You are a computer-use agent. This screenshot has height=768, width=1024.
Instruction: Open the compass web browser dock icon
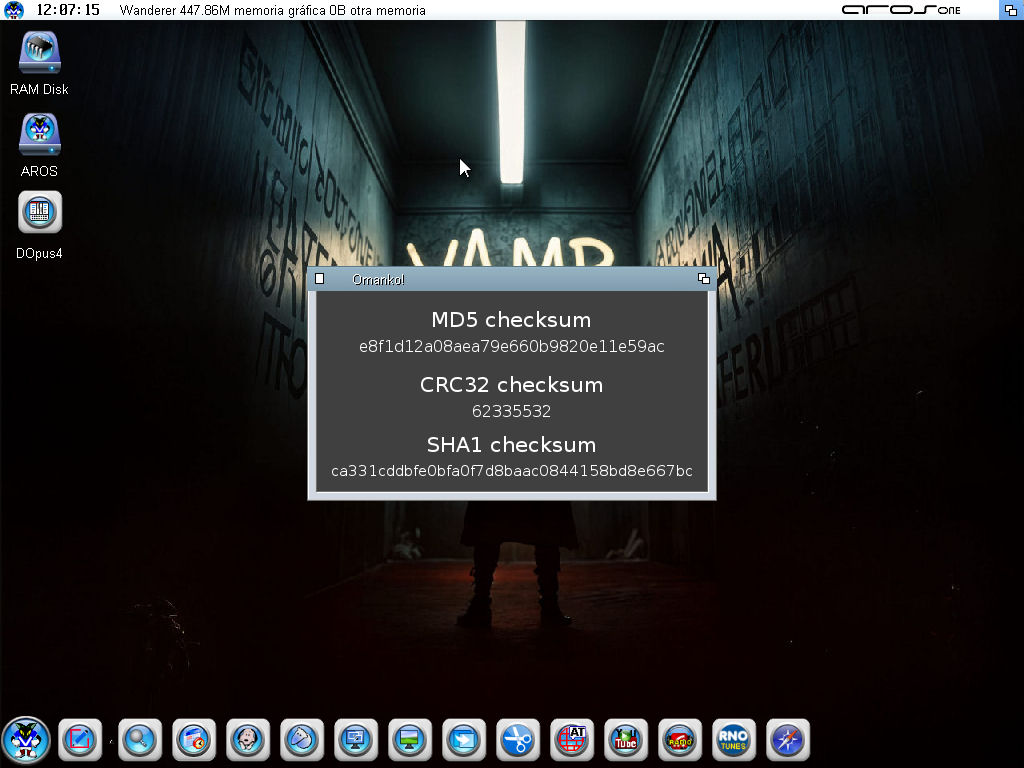pos(787,740)
